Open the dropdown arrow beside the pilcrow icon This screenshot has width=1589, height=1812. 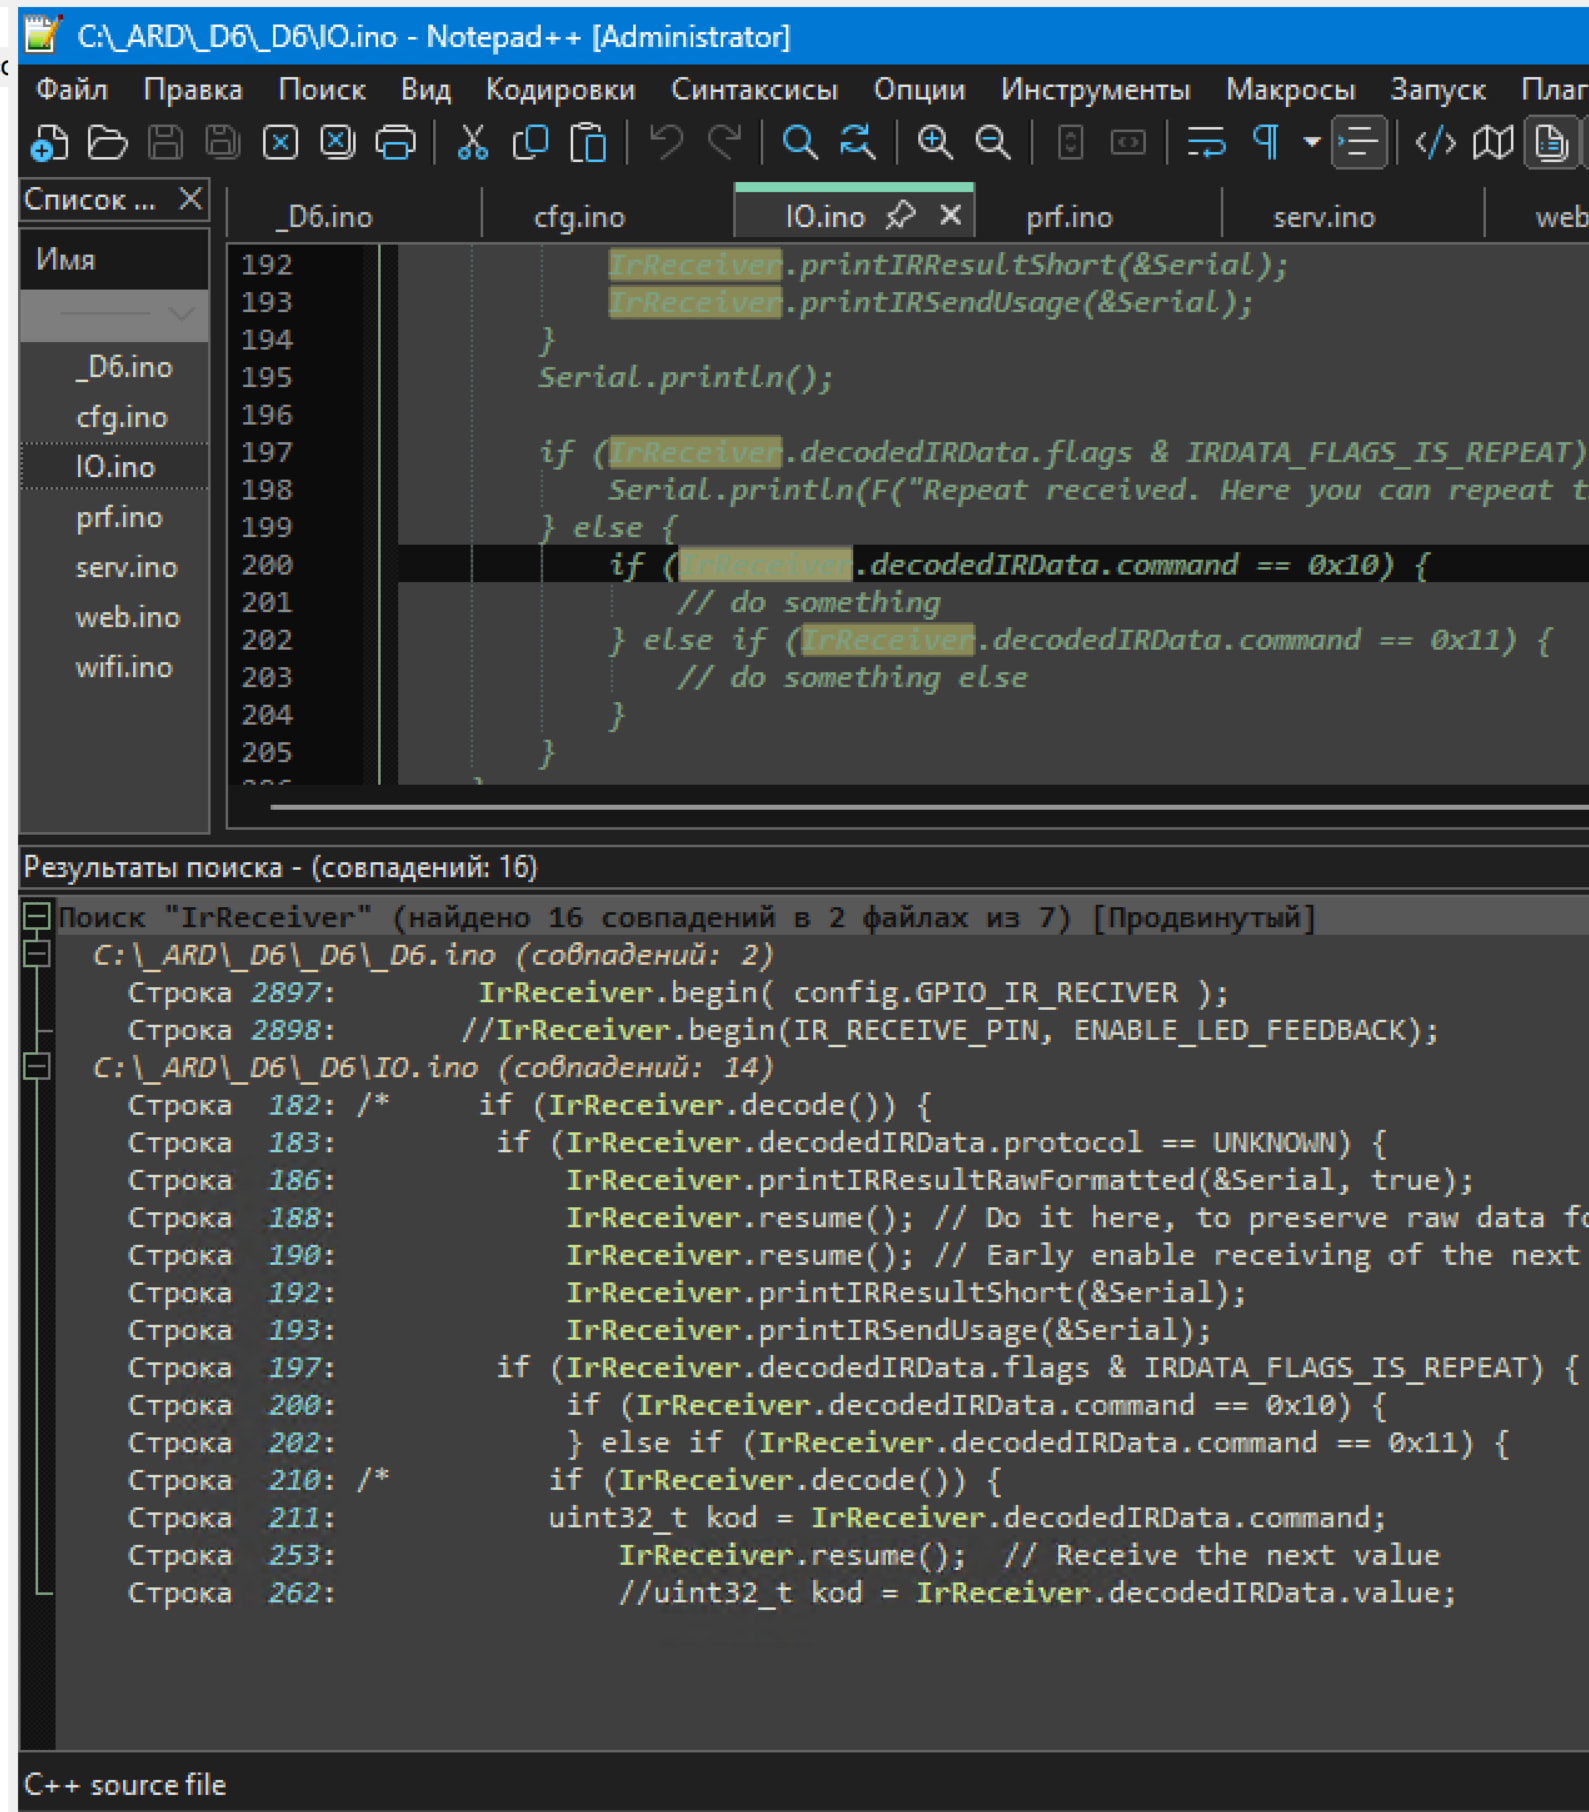(1312, 143)
